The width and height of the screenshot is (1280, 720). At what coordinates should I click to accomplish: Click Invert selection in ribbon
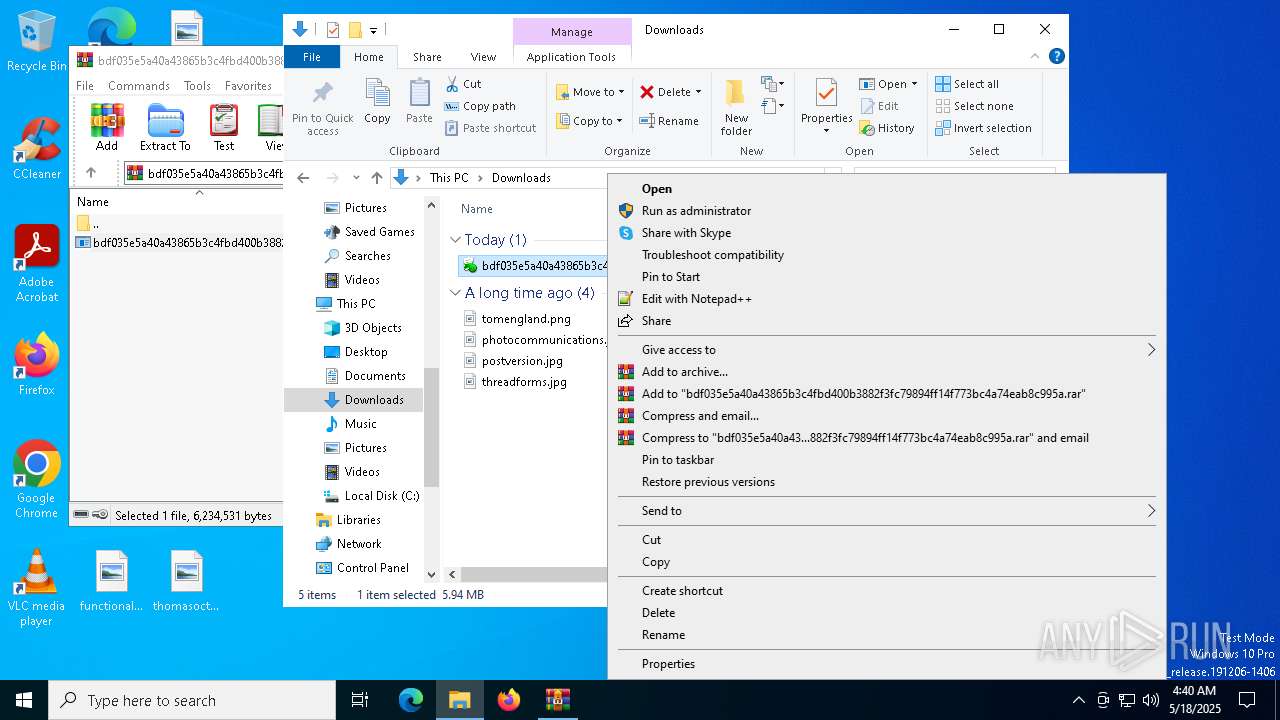pyautogui.click(x=983, y=128)
